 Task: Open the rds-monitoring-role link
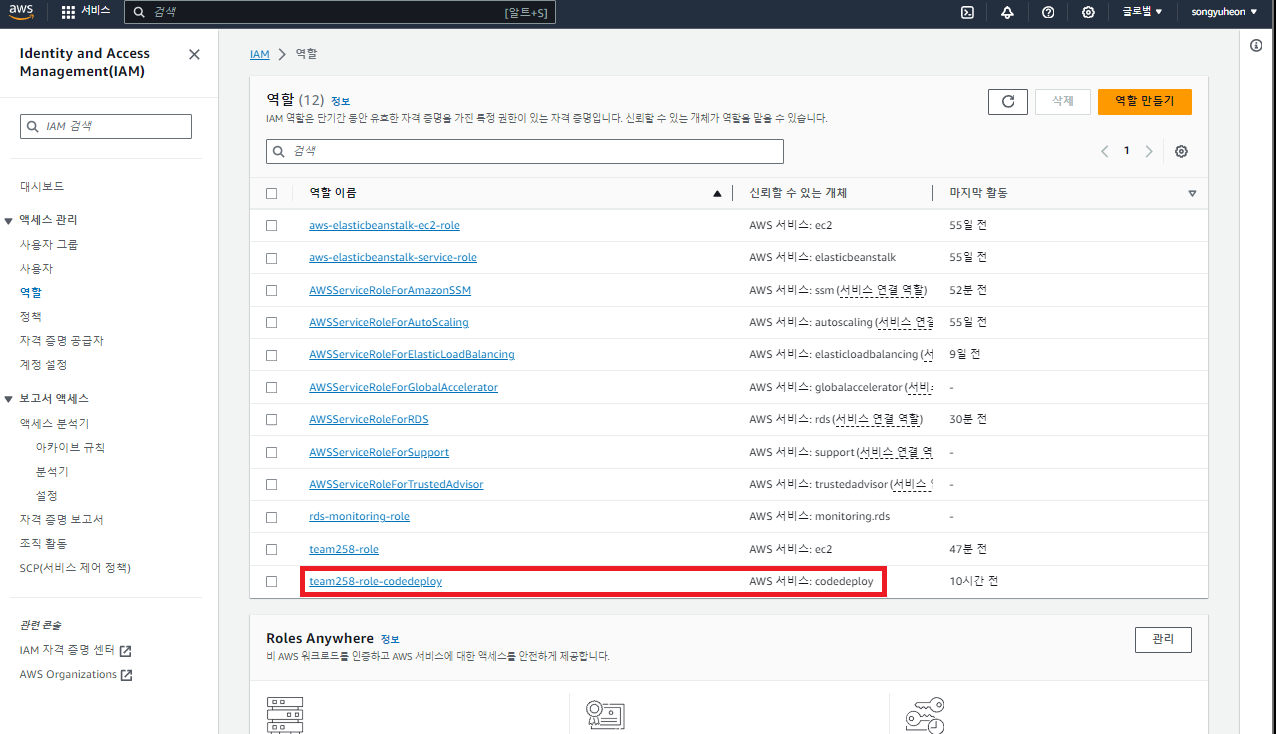[359, 516]
